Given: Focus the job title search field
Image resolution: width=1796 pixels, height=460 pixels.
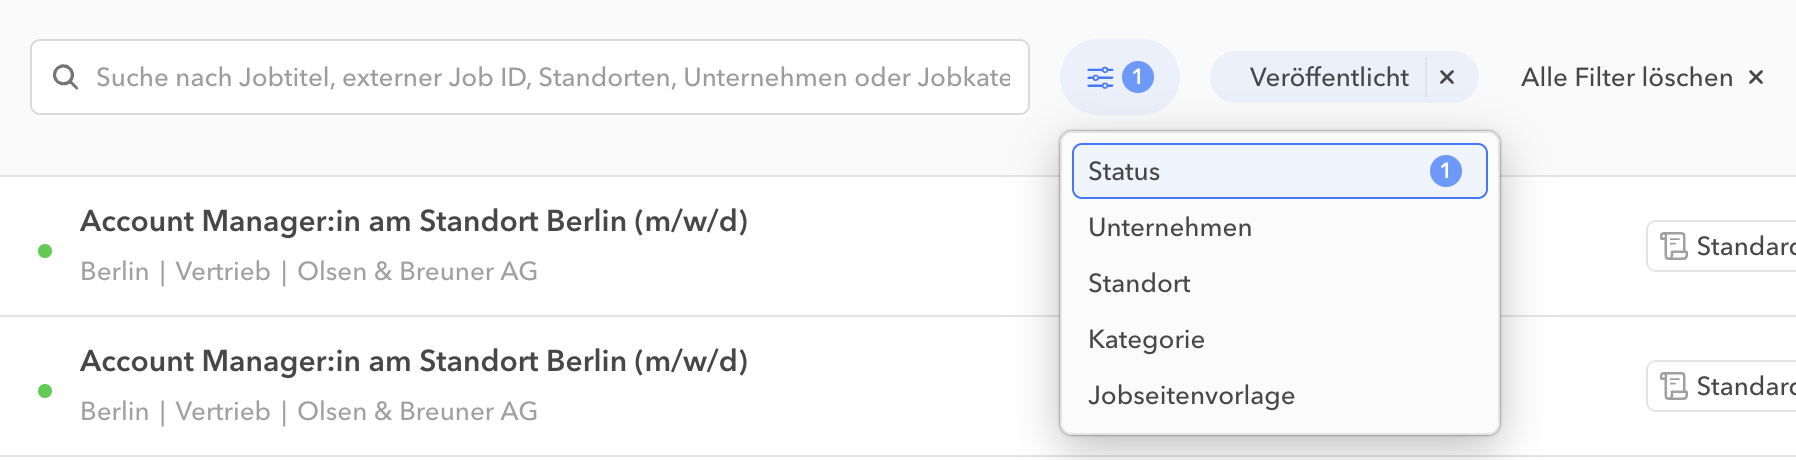Looking at the screenshot, I should 552,77.
